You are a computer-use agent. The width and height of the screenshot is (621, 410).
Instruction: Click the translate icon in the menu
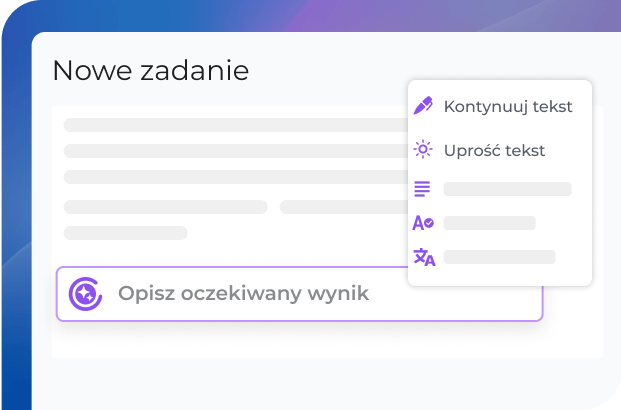[424, 257]
